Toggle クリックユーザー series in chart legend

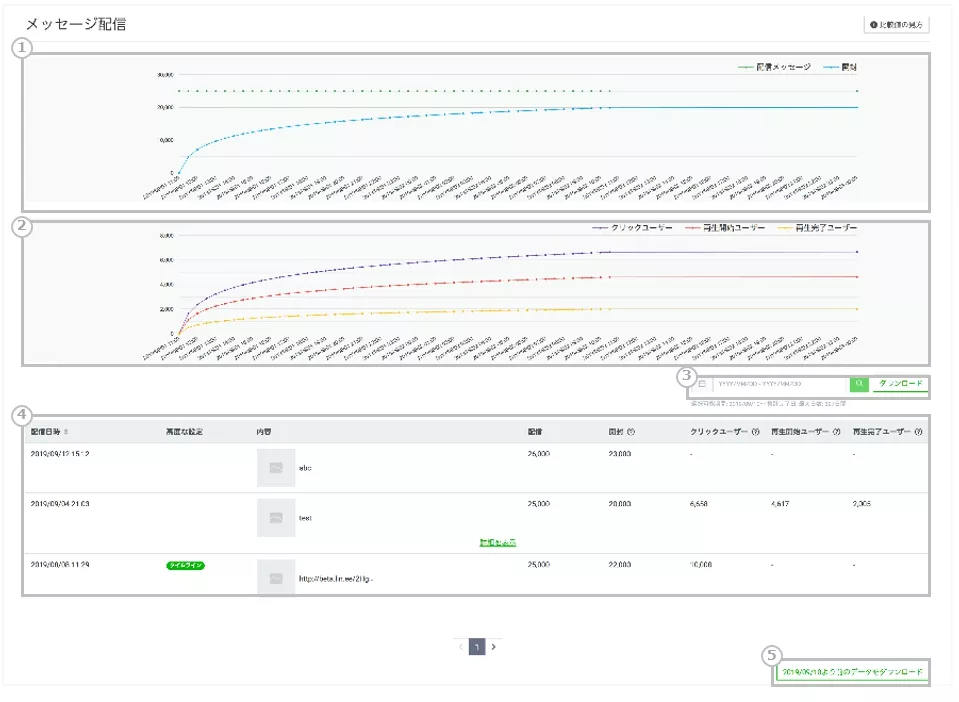pyautogui.click(x=632, y=228)
